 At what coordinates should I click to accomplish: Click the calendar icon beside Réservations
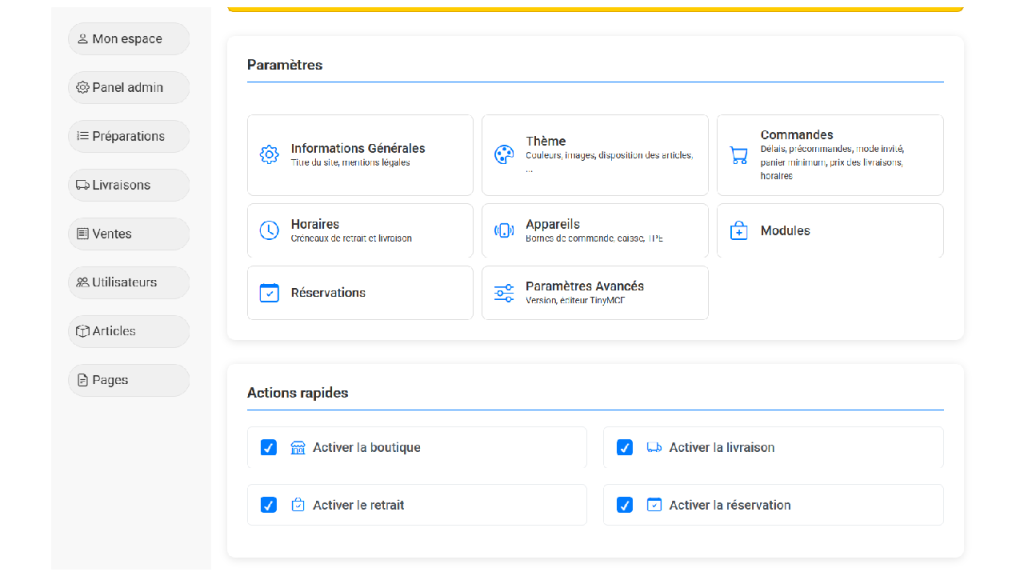click(269, 293)
